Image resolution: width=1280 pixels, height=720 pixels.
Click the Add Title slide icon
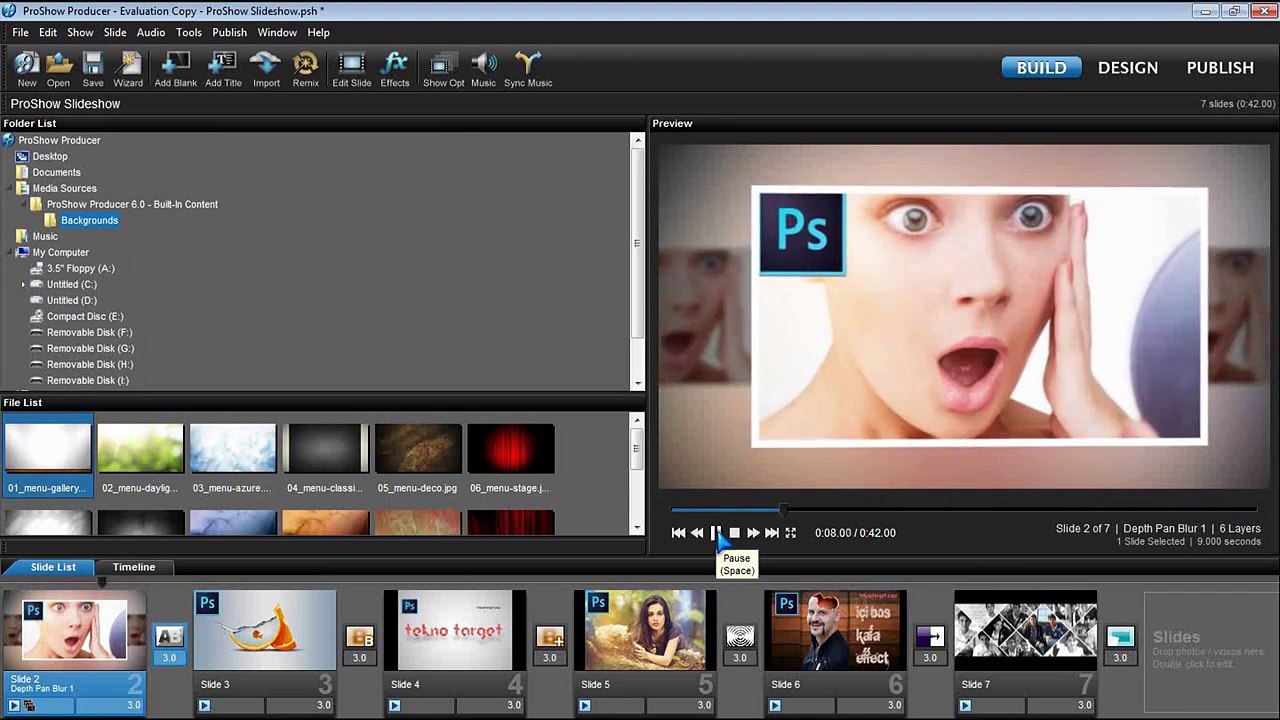point(223,69)
